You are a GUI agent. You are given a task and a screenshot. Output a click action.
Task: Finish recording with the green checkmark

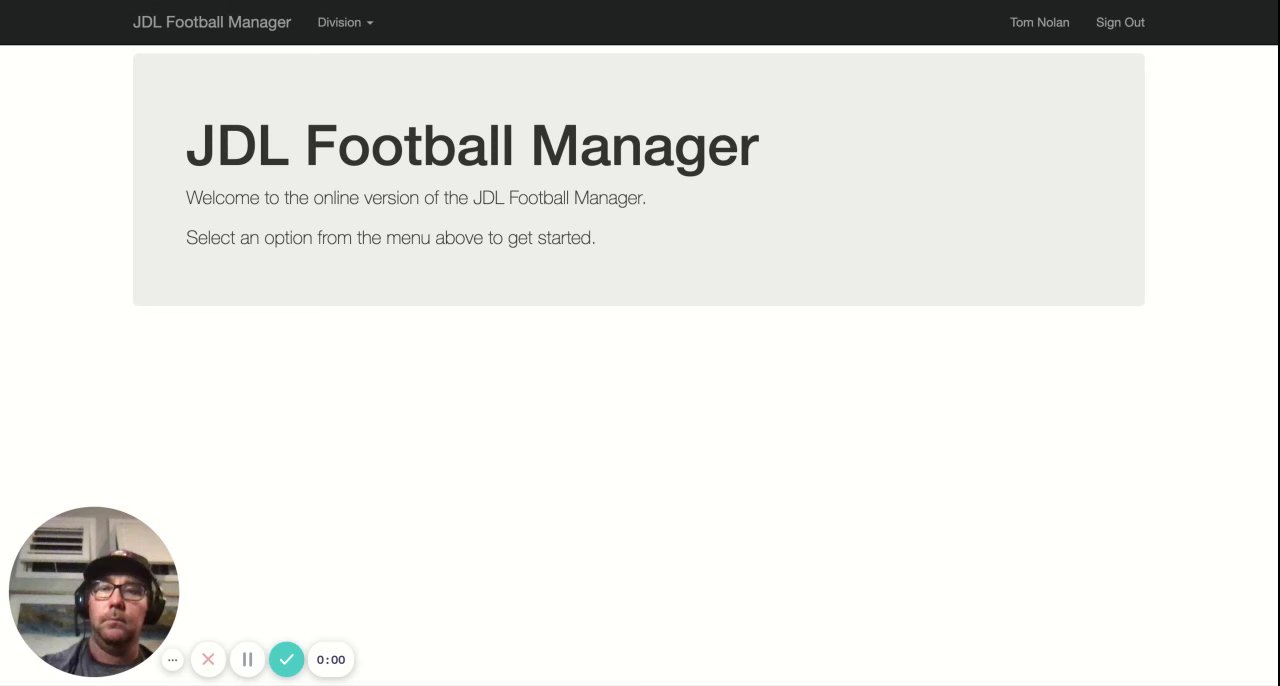[x=286, y=660]
